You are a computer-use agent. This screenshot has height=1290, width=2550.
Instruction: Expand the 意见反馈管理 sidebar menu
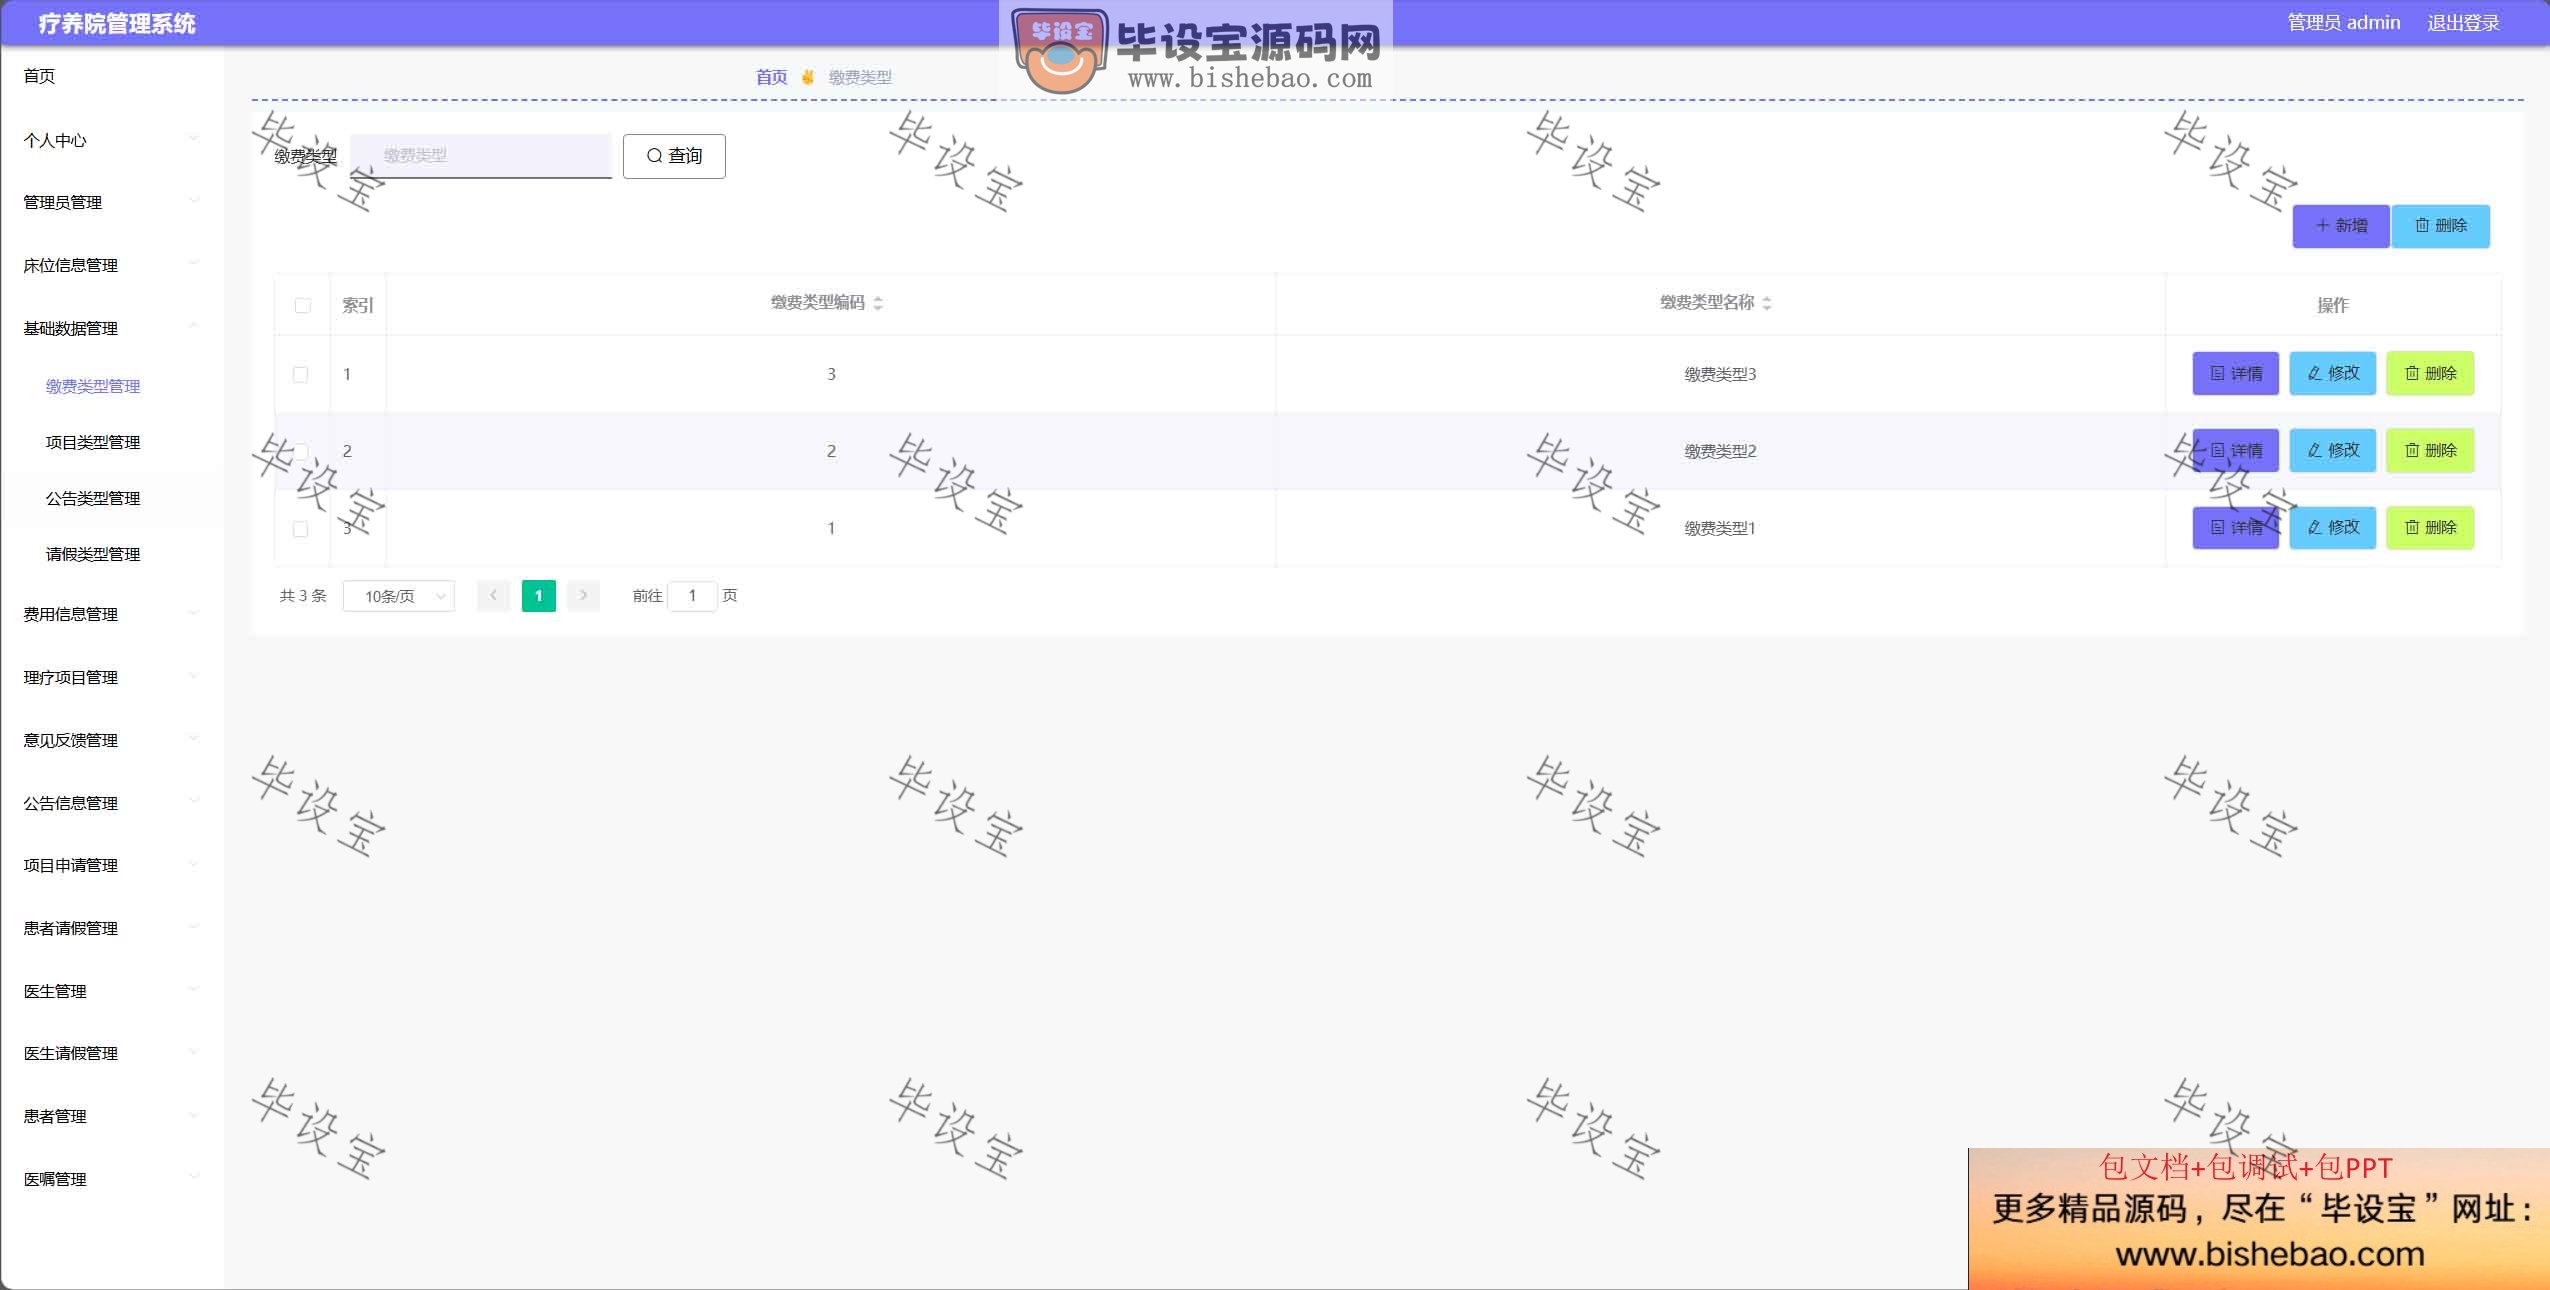tap(112, 740)
